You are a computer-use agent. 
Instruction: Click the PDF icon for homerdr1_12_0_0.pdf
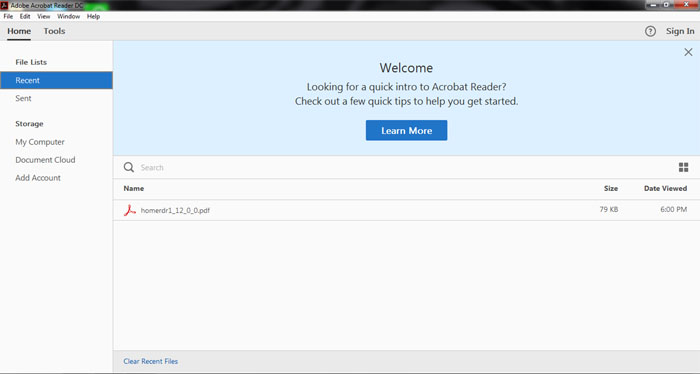(x=129, y=210)
